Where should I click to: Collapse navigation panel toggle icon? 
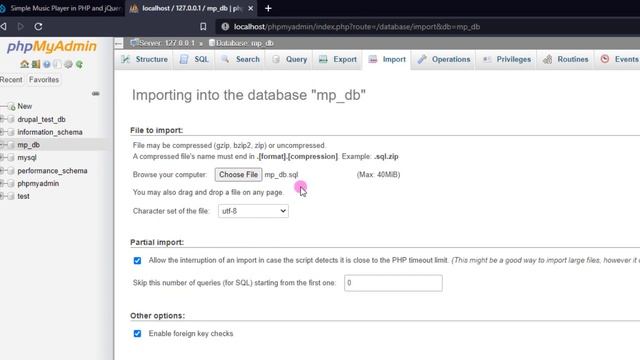click(x=118, y=43)
